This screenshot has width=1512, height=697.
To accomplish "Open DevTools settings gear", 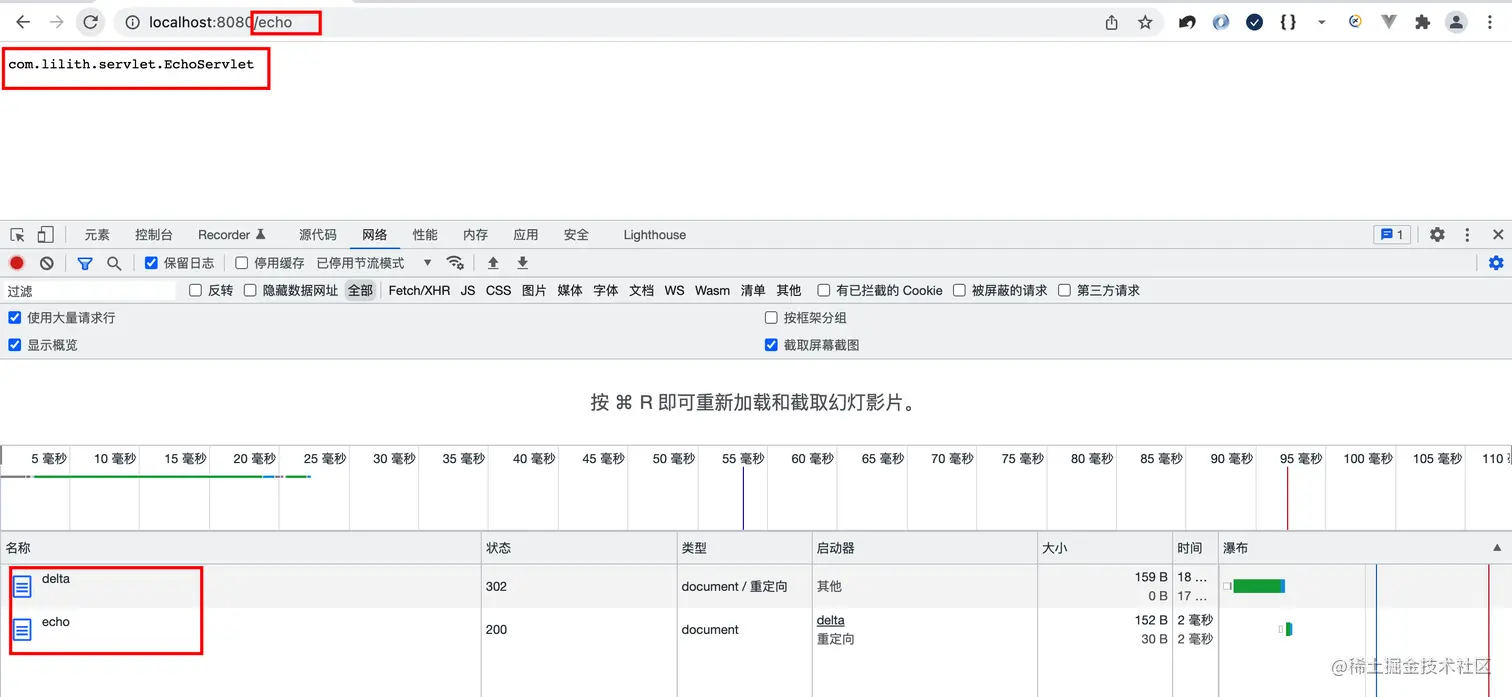I will coord(1437,235).
